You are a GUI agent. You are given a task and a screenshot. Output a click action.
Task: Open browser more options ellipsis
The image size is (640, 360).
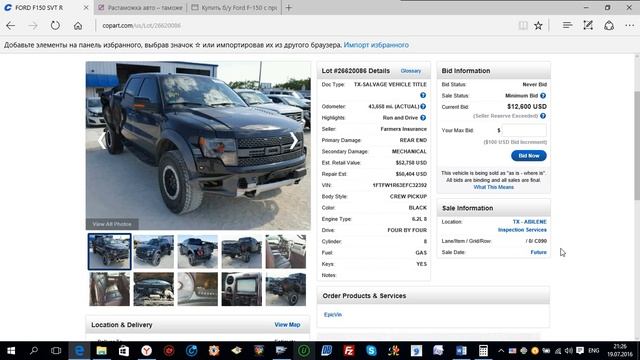pos(629,26)
